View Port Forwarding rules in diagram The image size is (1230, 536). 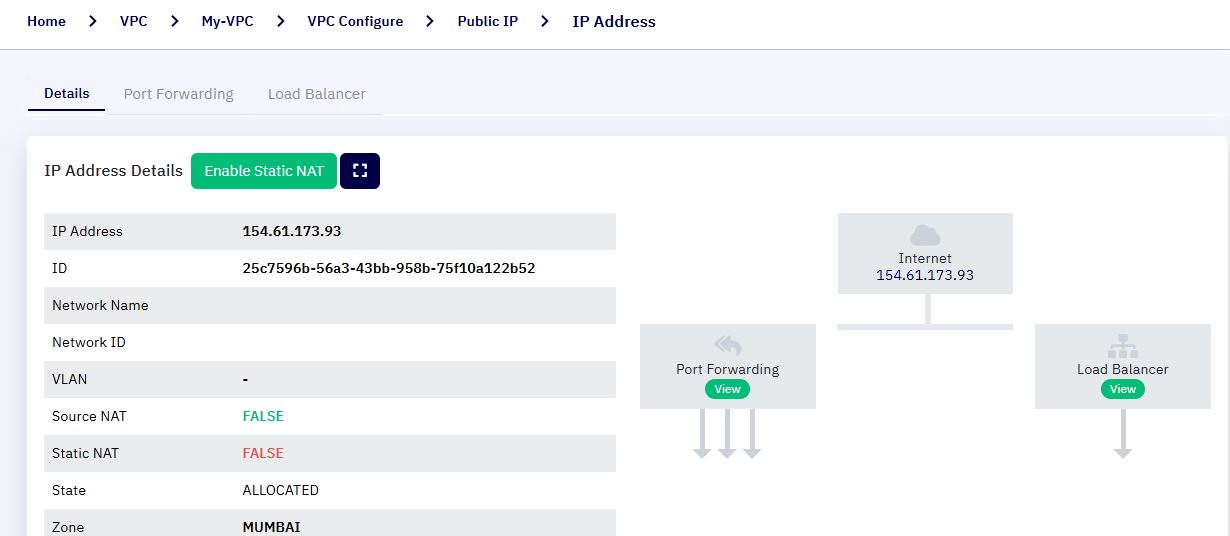coord(727,389)
